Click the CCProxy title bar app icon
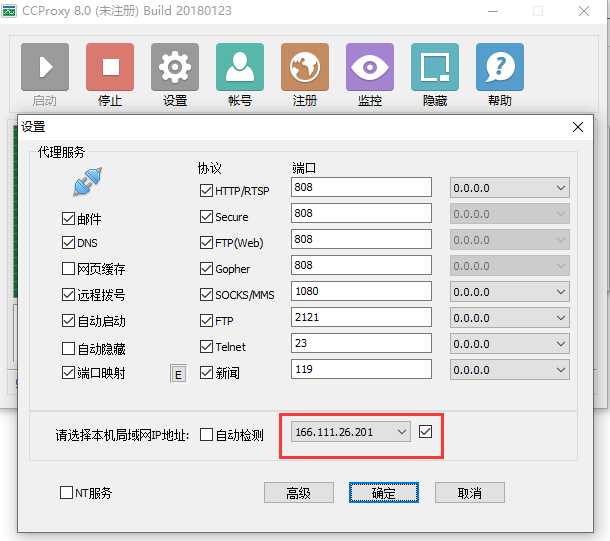Screen dimensions: 610x541 (9, 11)
